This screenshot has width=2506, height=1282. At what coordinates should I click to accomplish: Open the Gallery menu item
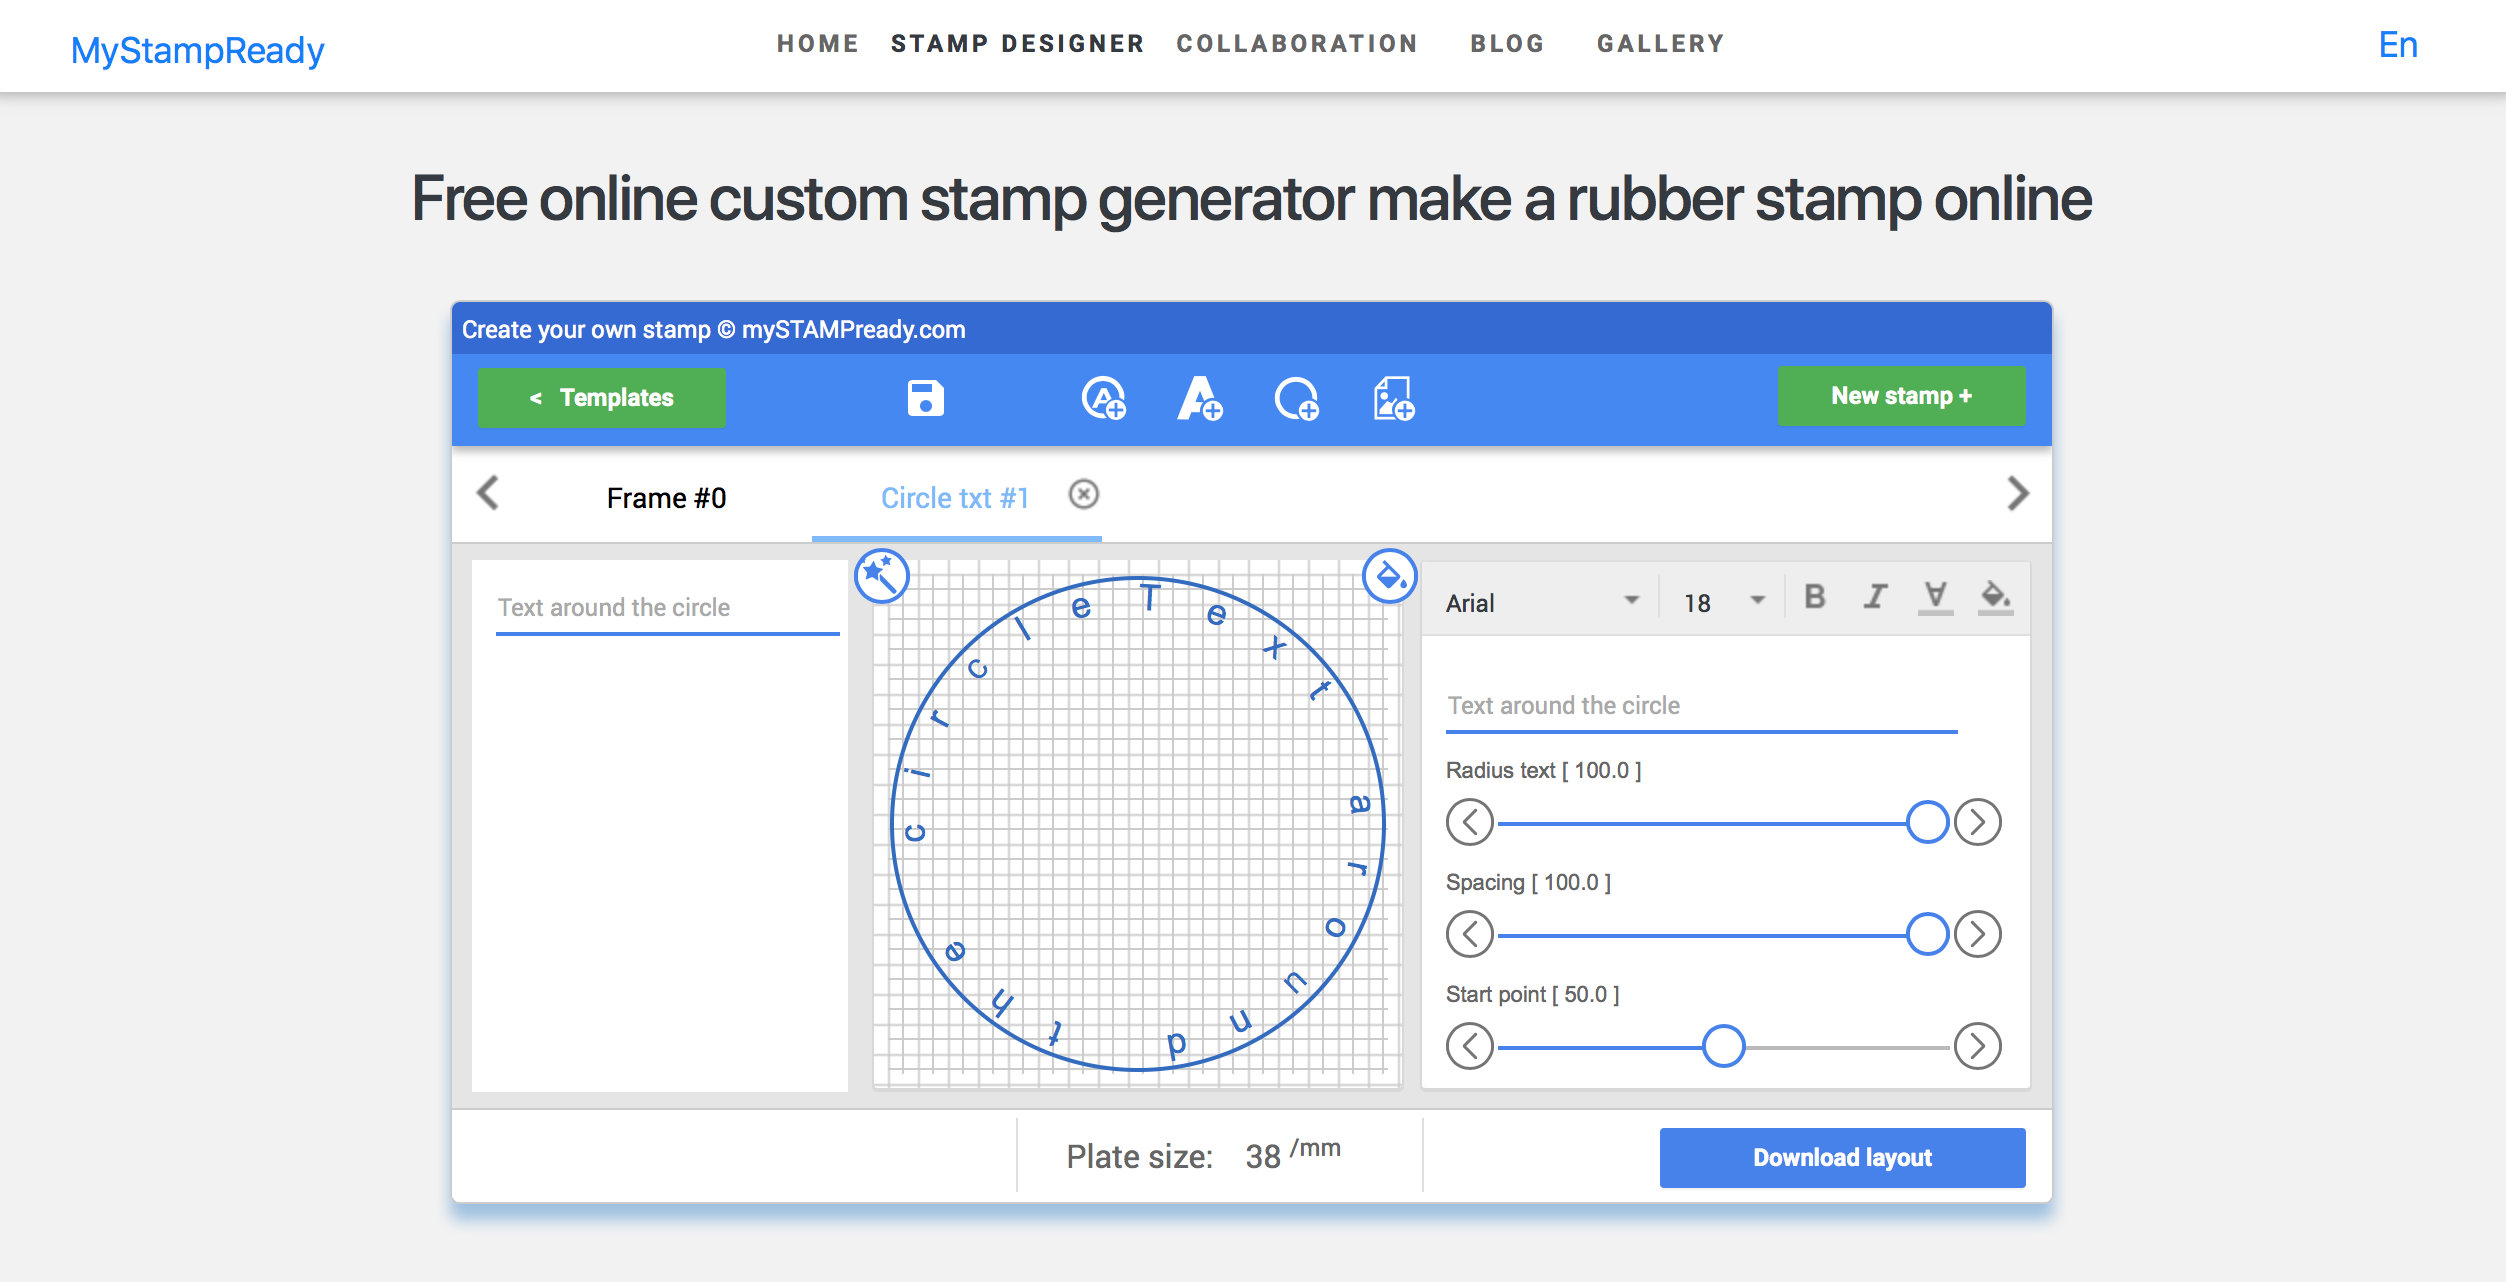pyautogui.click(x=1660, y=44)
